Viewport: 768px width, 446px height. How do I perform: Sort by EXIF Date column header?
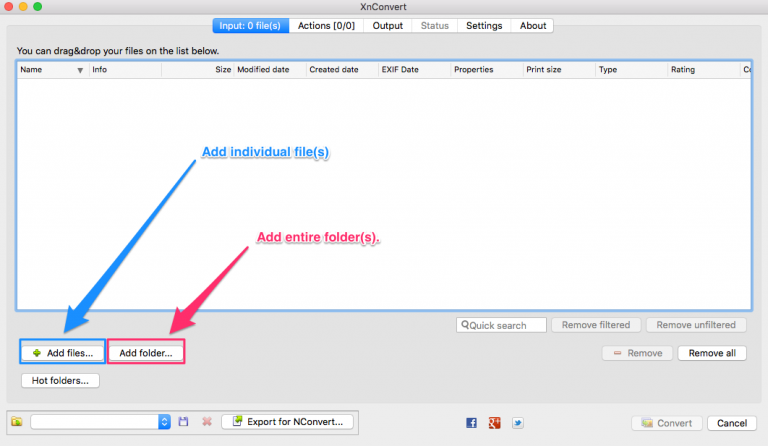pos(414,70)
